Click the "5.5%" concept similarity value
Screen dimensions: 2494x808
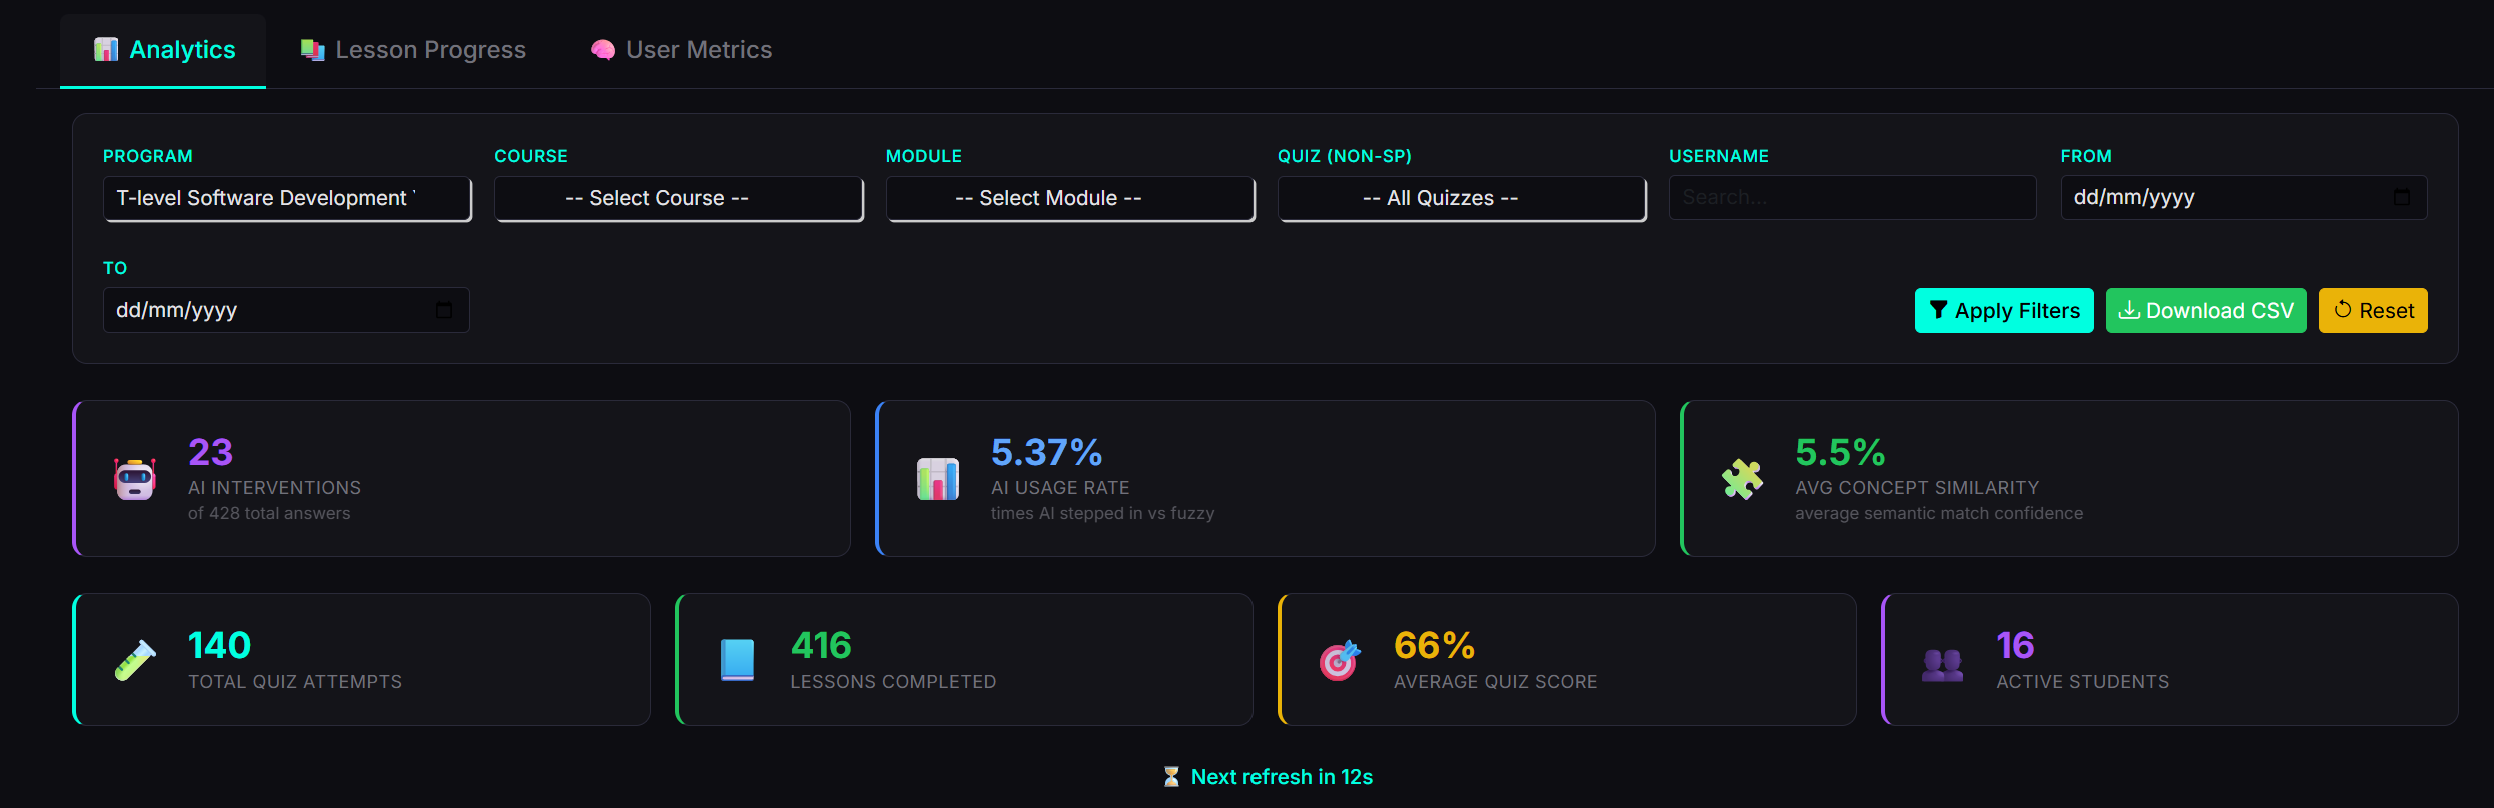tap(1840, 453)
